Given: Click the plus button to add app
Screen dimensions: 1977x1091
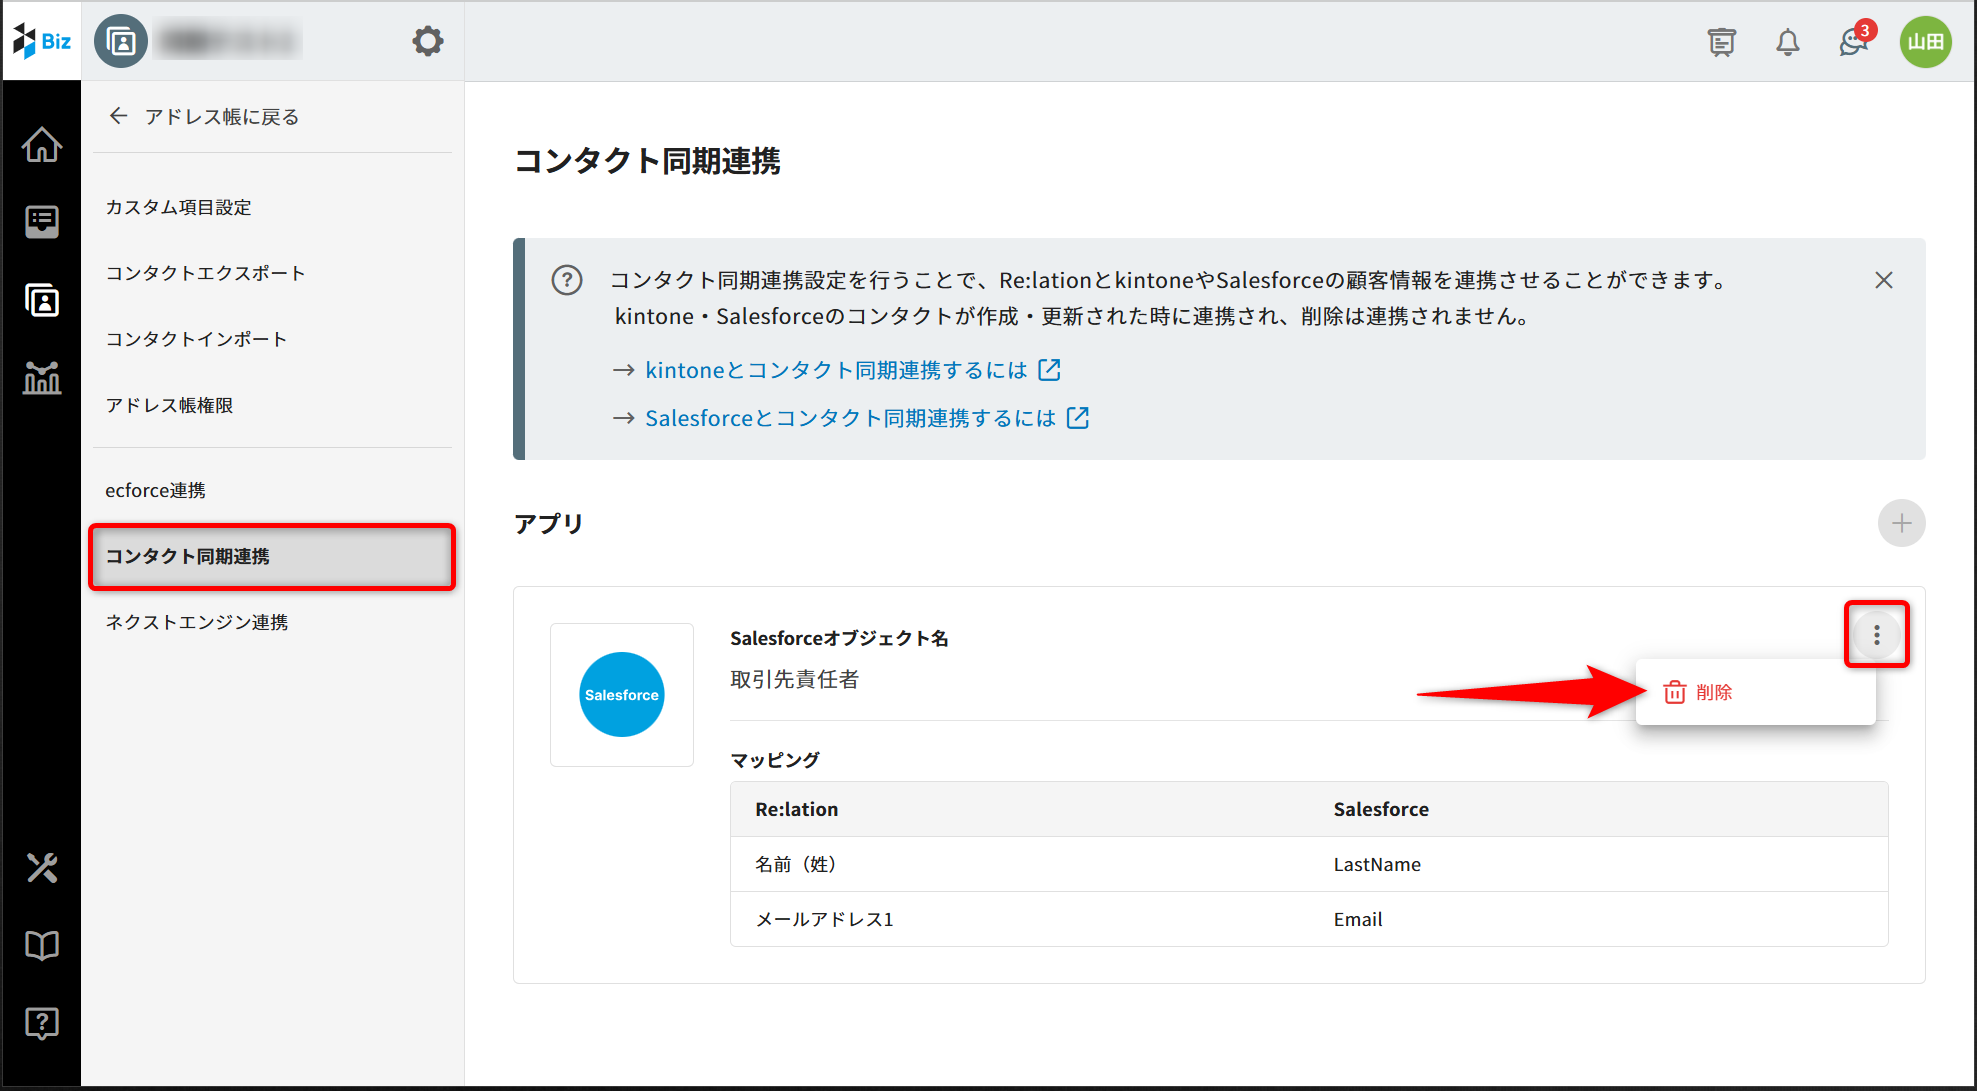Looking at the screenshot, I should (x=1901, y=523).
